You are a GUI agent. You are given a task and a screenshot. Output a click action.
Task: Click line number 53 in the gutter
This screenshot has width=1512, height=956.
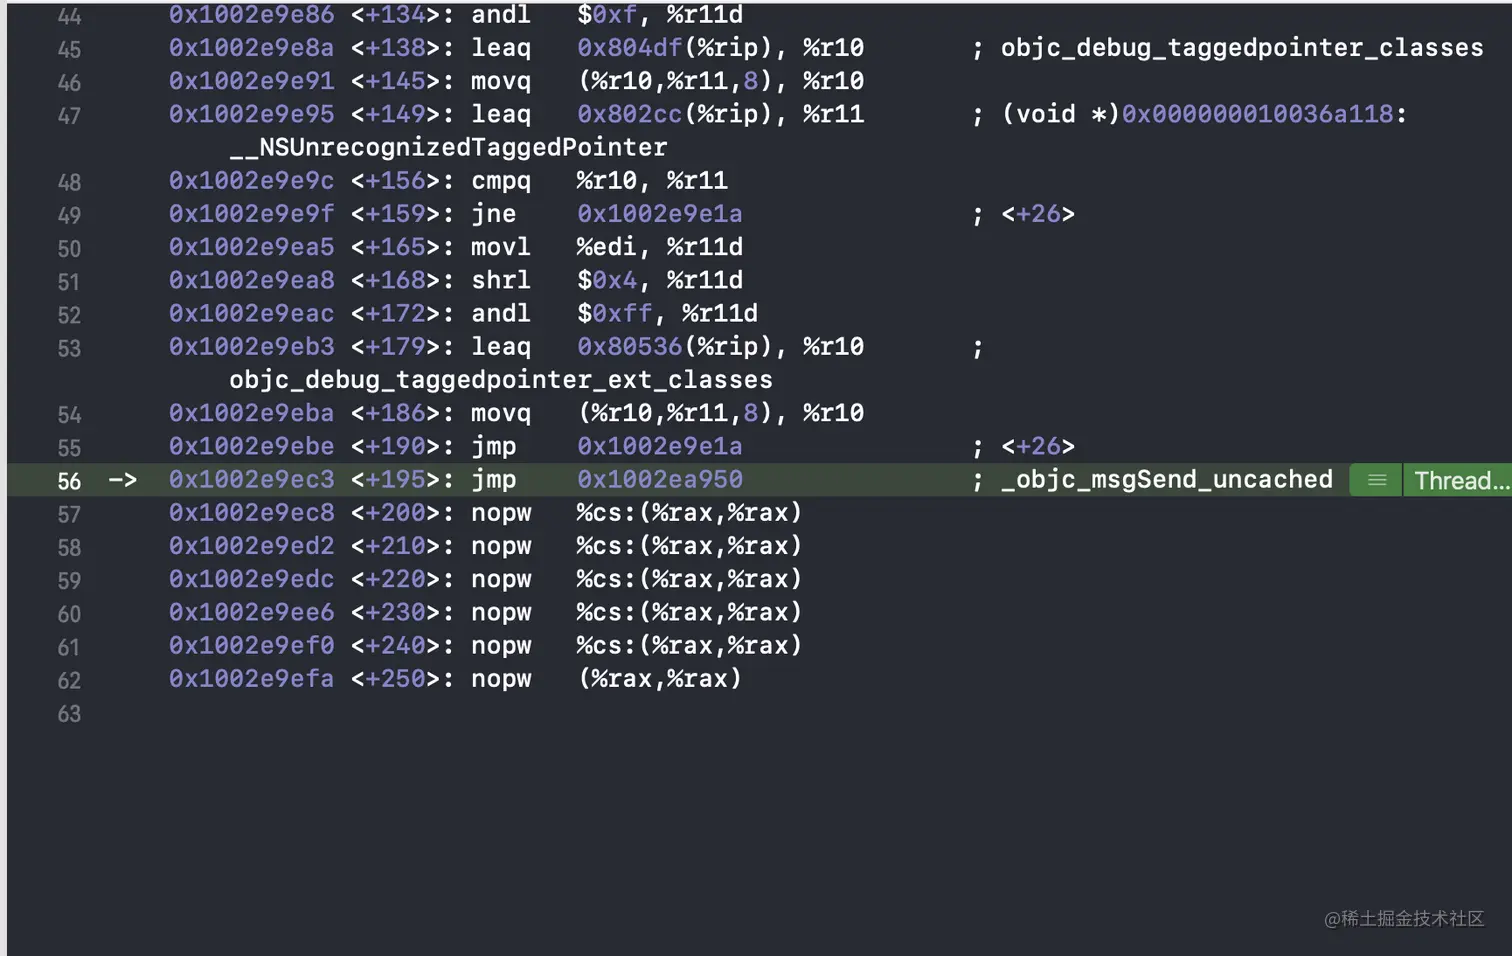tap(69, 348)
